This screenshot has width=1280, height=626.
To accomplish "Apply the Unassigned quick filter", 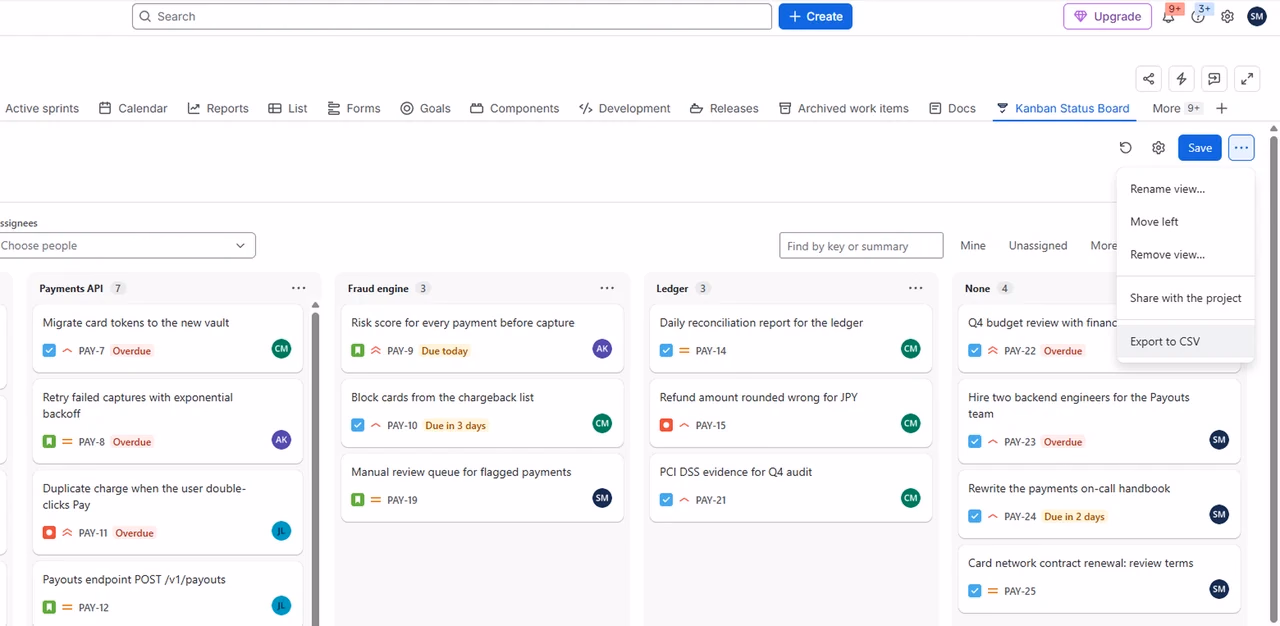I will click(x=1038, y=245).
